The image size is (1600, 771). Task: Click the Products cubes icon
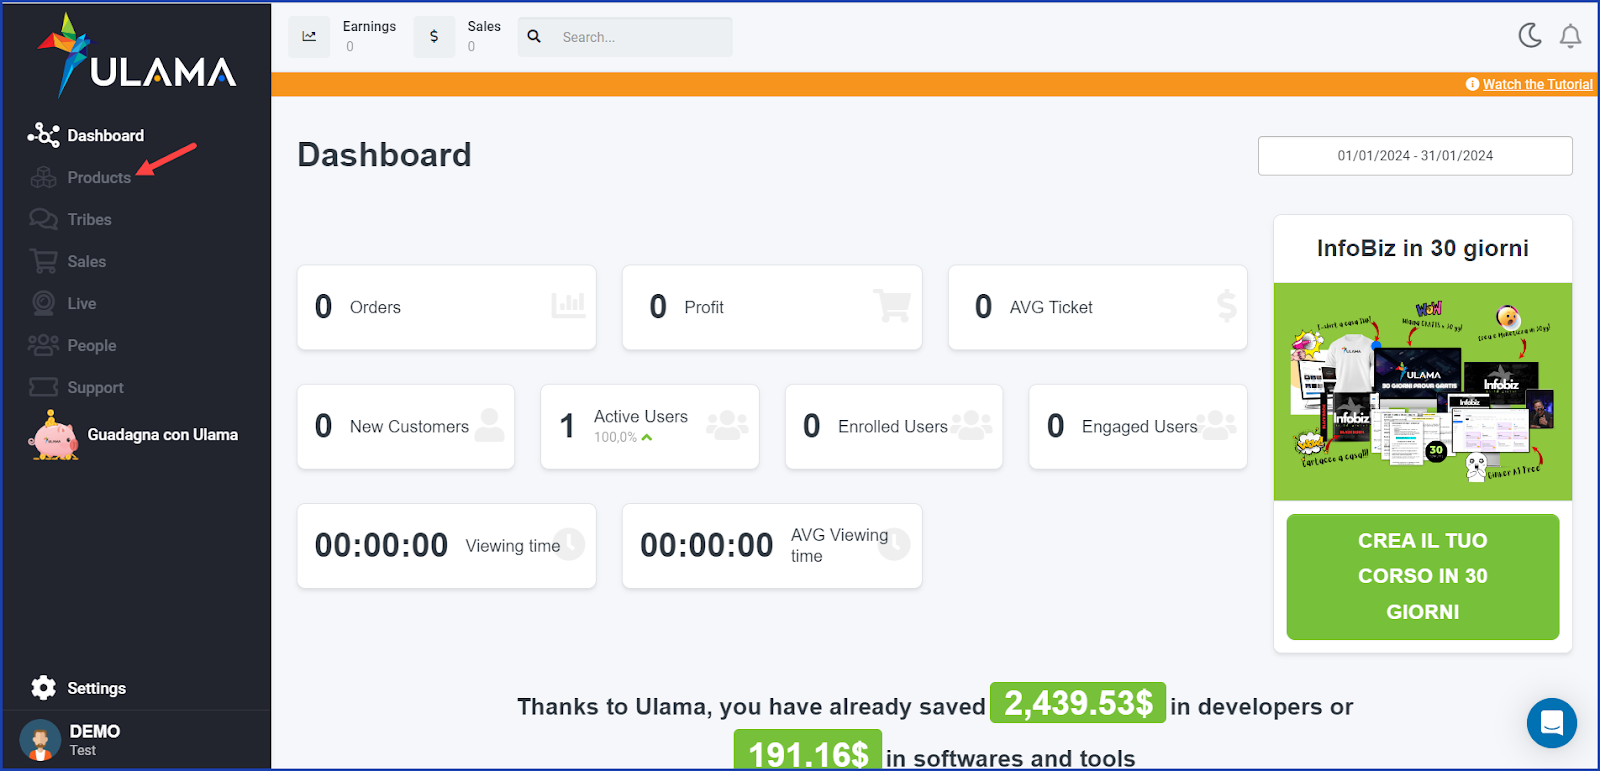[43, 177]
